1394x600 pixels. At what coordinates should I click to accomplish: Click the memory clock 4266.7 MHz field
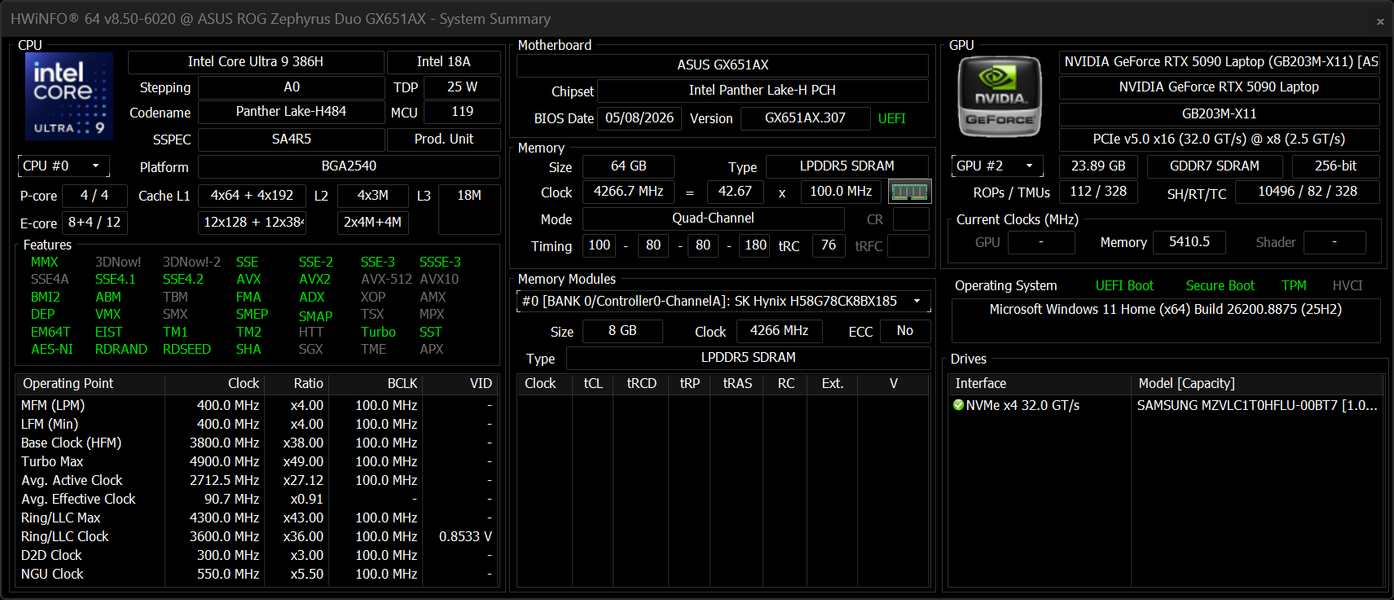[628, 192]
